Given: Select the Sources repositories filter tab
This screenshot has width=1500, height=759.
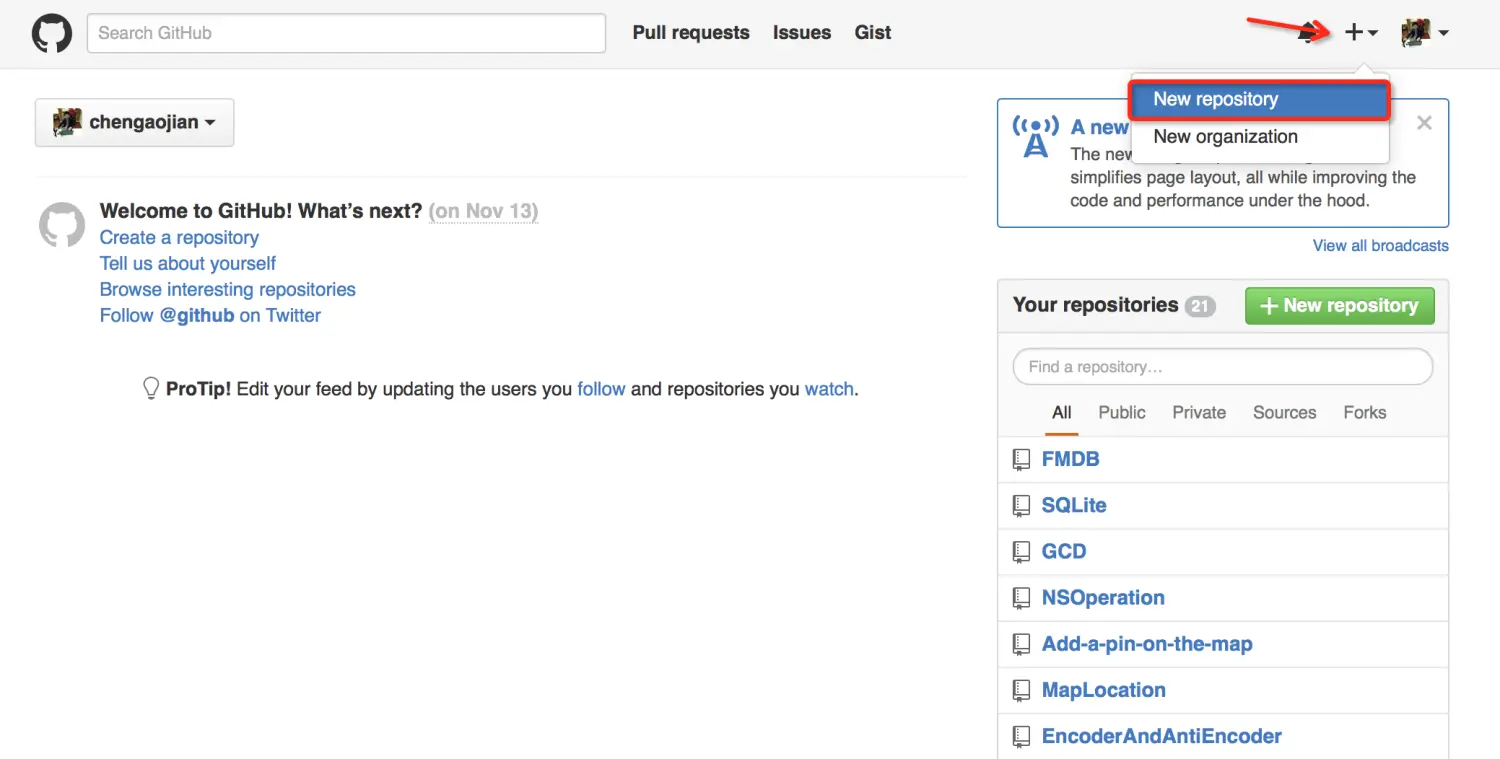Looking at the screenshot, I should point(1284,413).
